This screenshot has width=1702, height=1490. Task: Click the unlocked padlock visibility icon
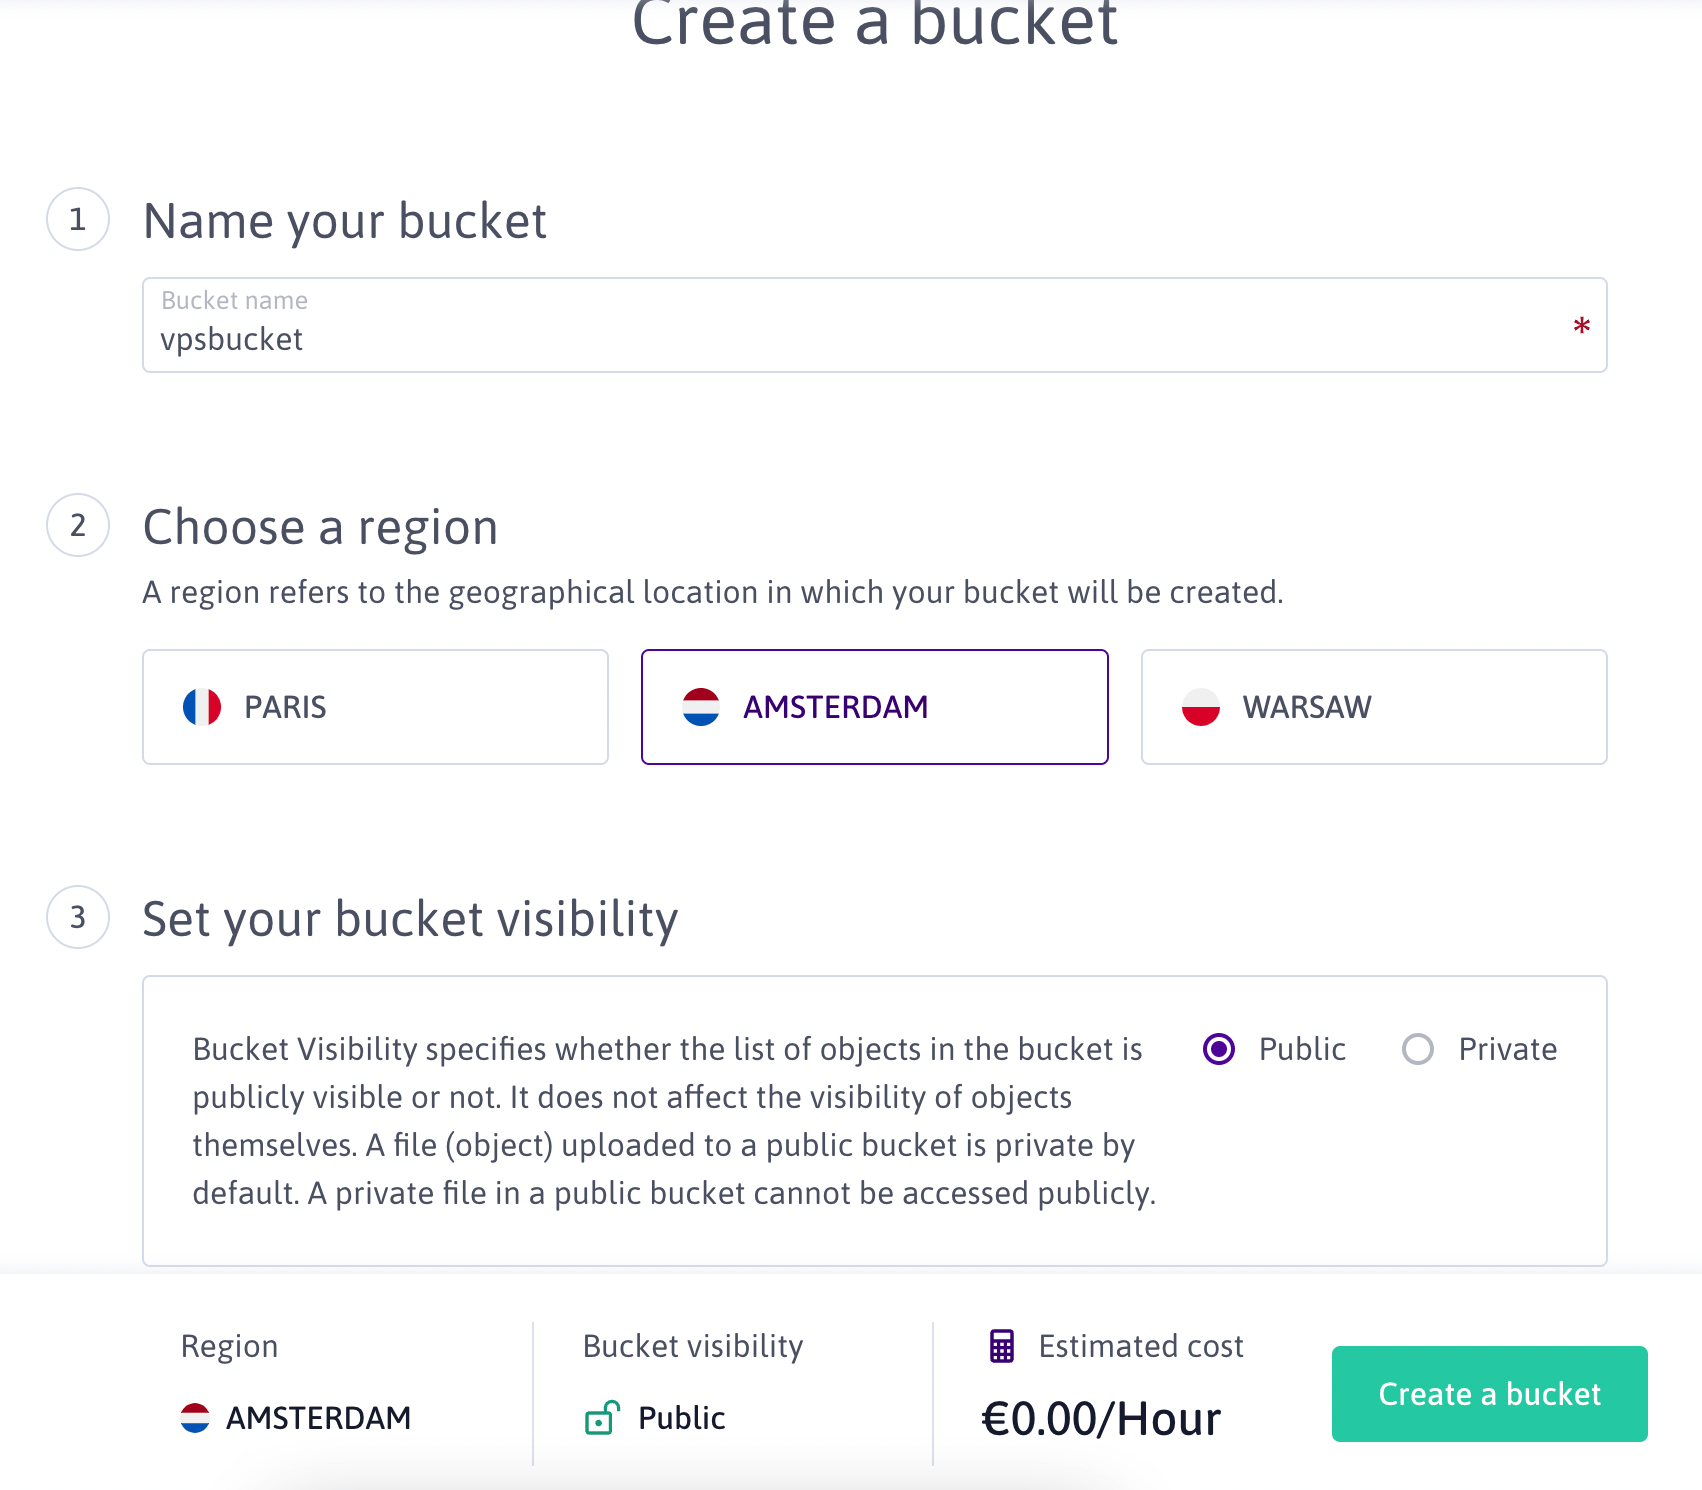(x=602, y=1417)
